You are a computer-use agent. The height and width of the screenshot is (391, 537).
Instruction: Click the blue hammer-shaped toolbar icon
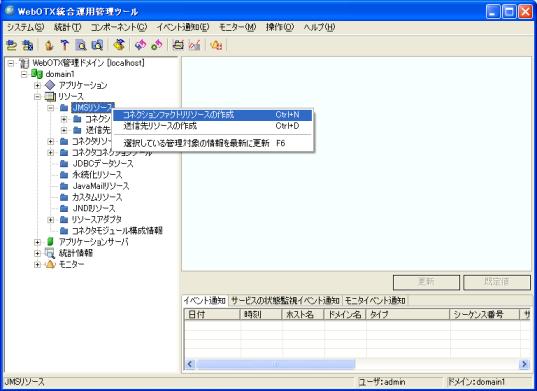point(65,45)
